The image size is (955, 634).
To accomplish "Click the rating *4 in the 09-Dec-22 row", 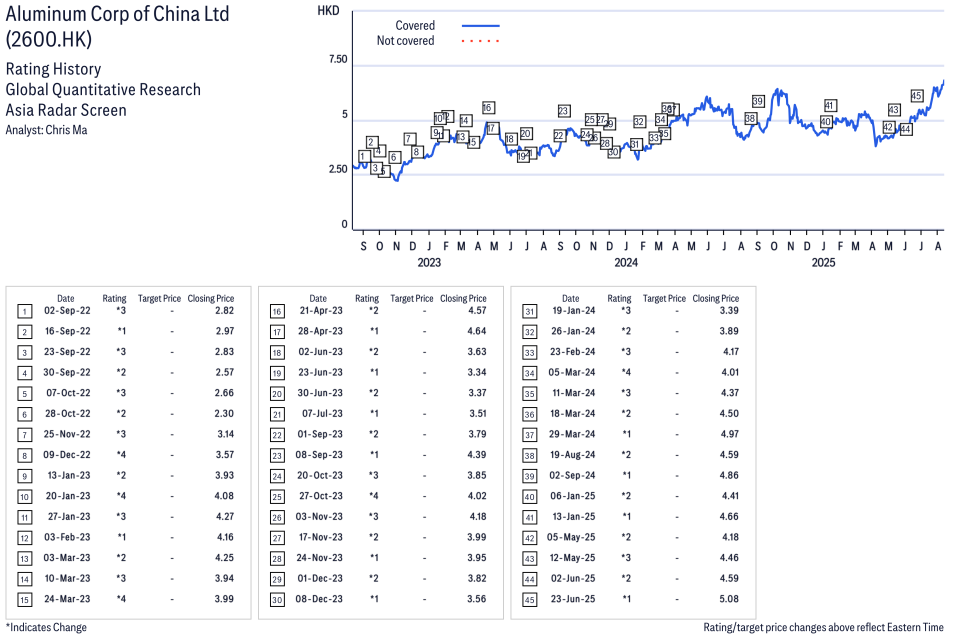I will tap(121, 455).
